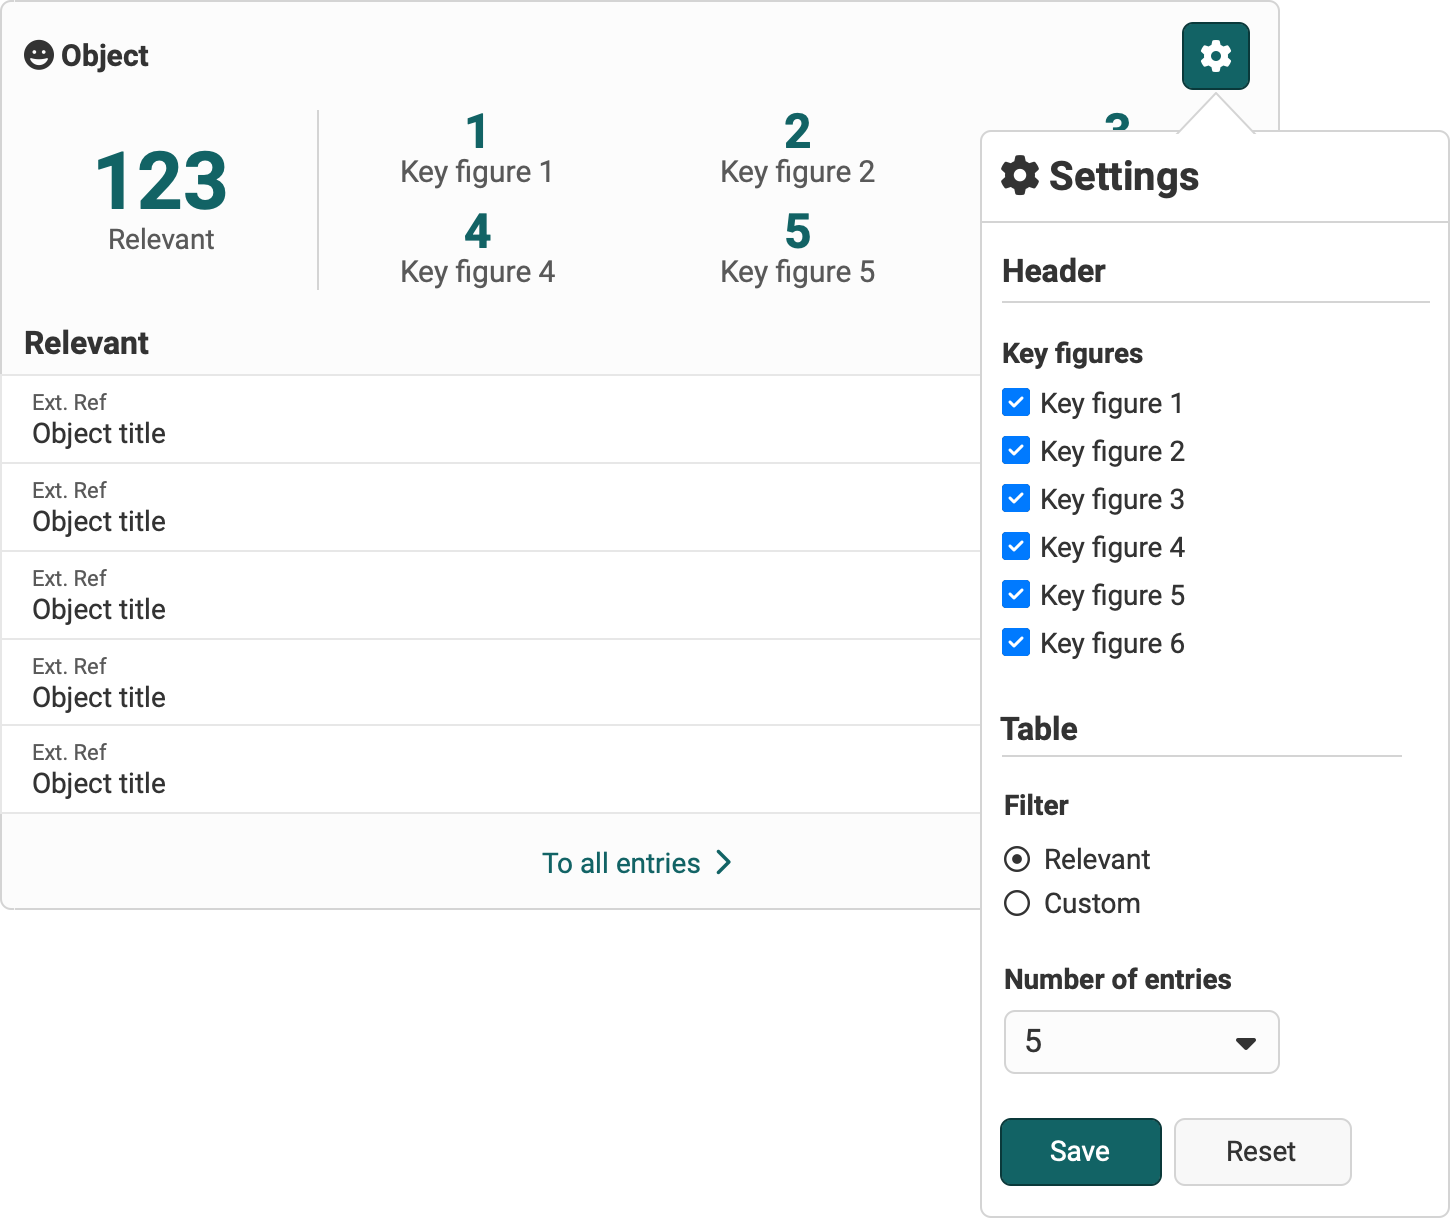
Task: Click the Relevant section heading
Action: (x=86, y=342)
